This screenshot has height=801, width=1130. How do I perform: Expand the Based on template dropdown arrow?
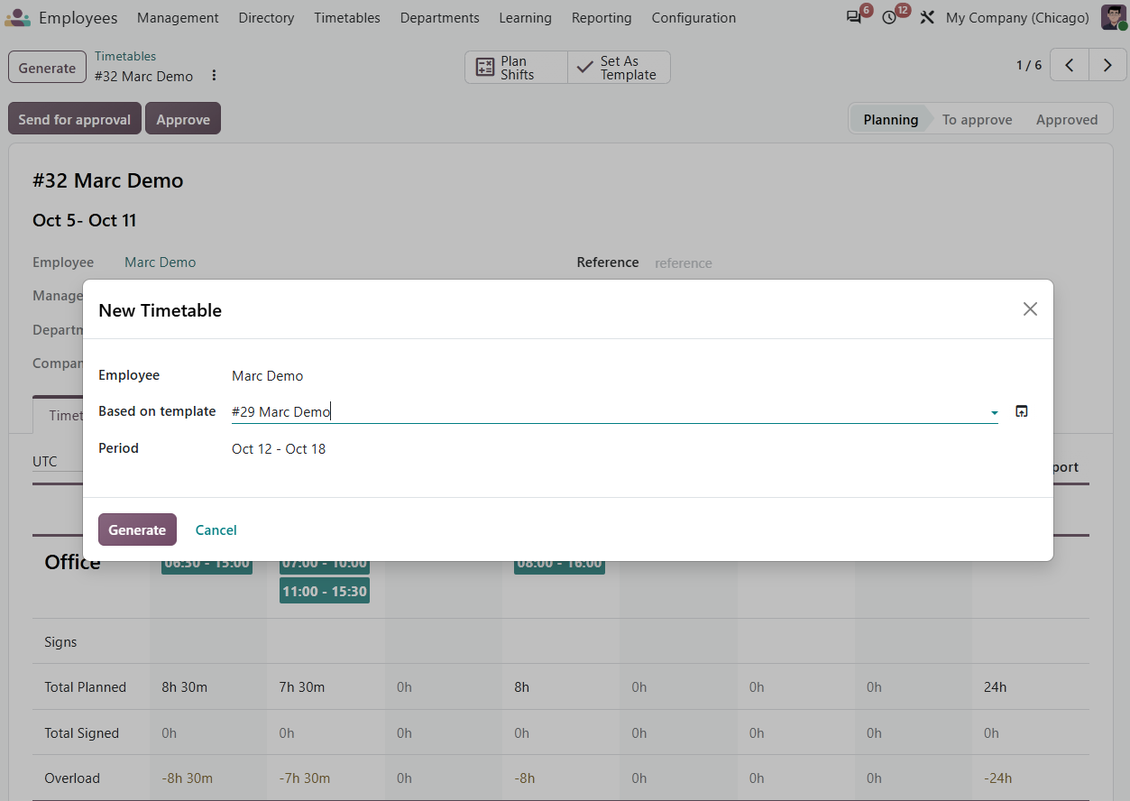point(994,412)
